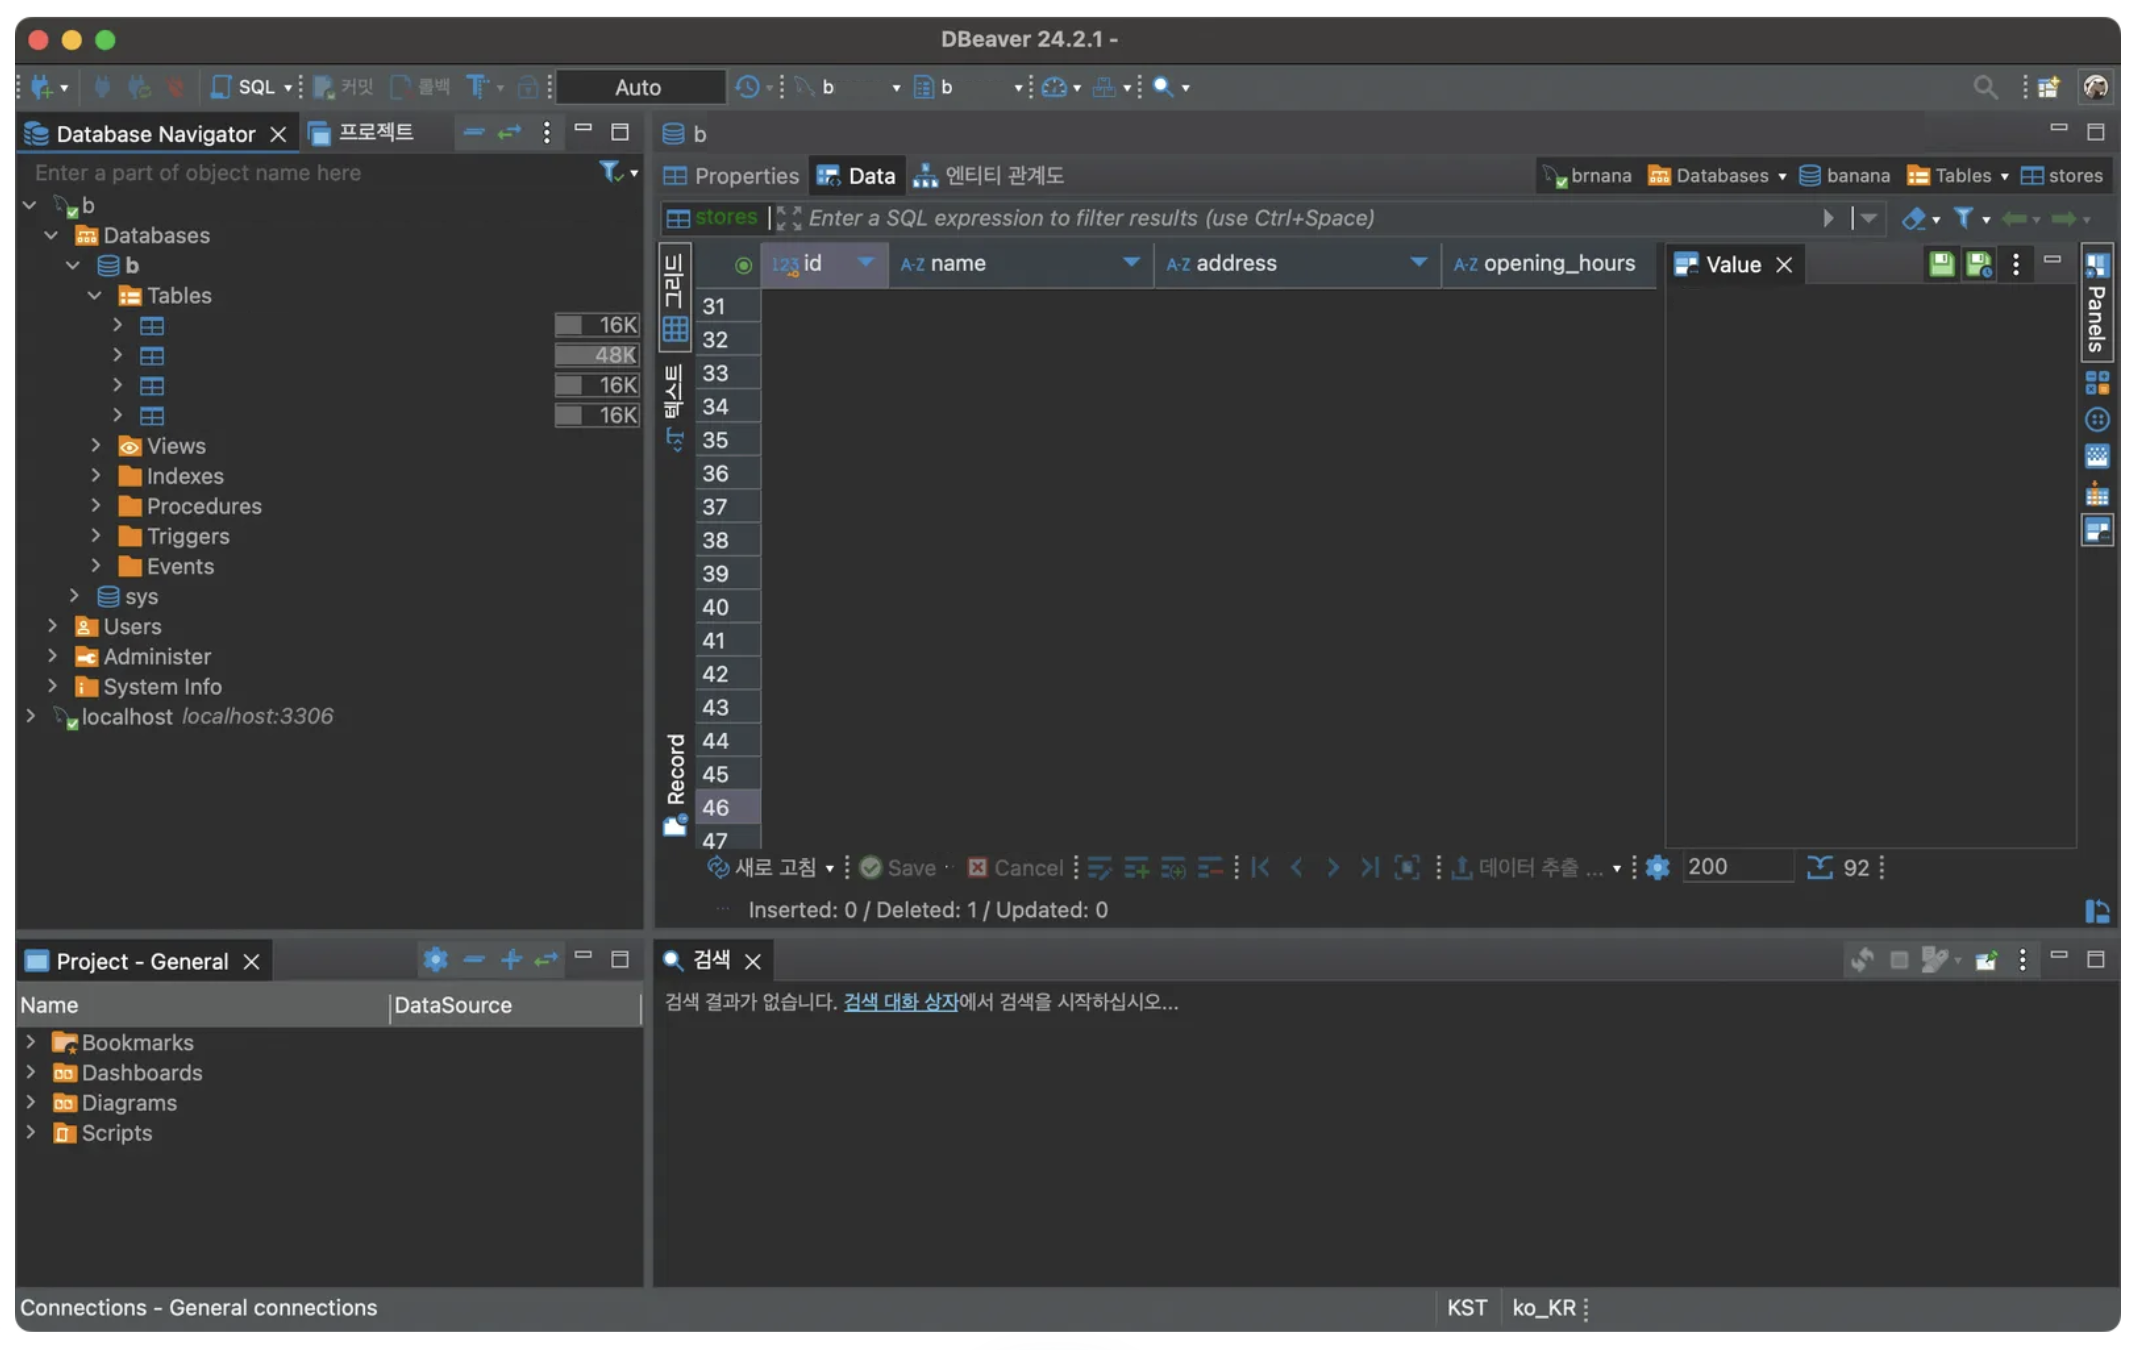
Task: Toggle read-only indicator in grid header
Action: pyautogui.click(x=743, y=264)
